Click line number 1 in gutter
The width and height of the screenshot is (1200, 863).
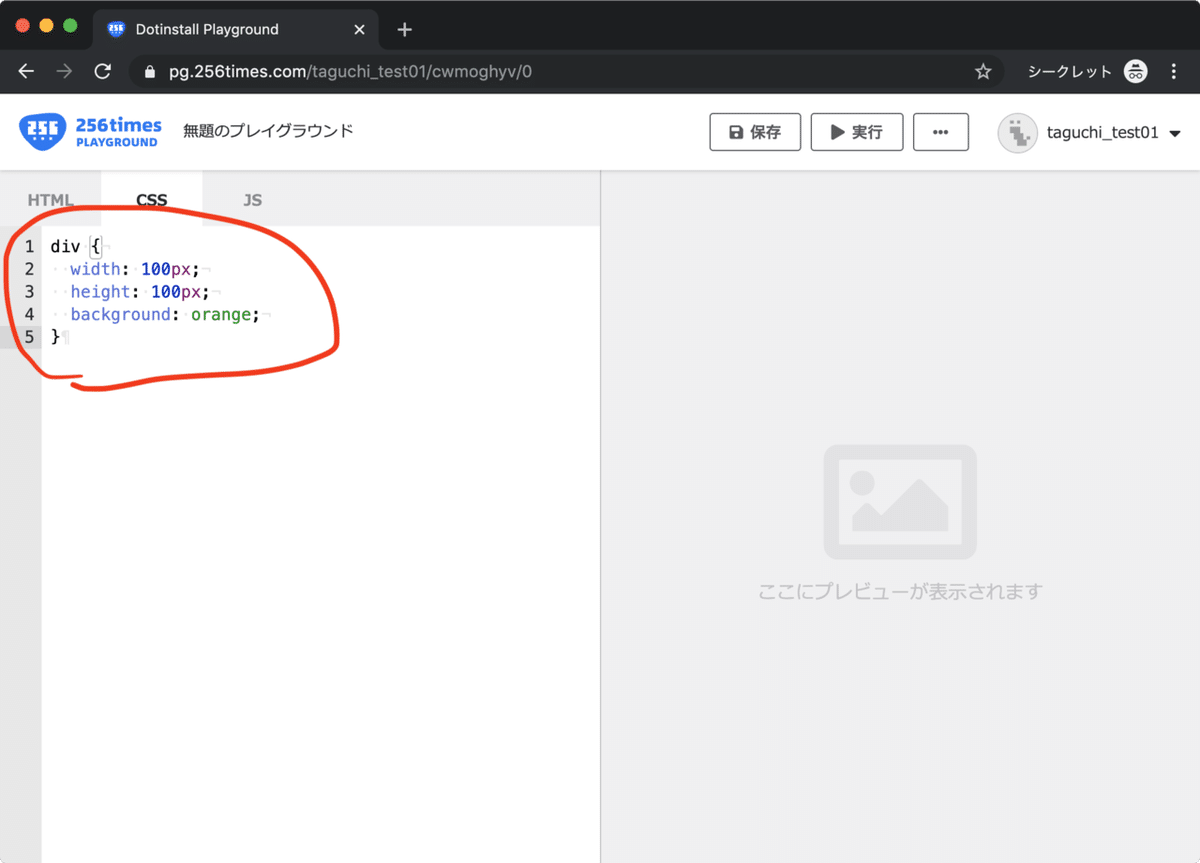(29, 246)
